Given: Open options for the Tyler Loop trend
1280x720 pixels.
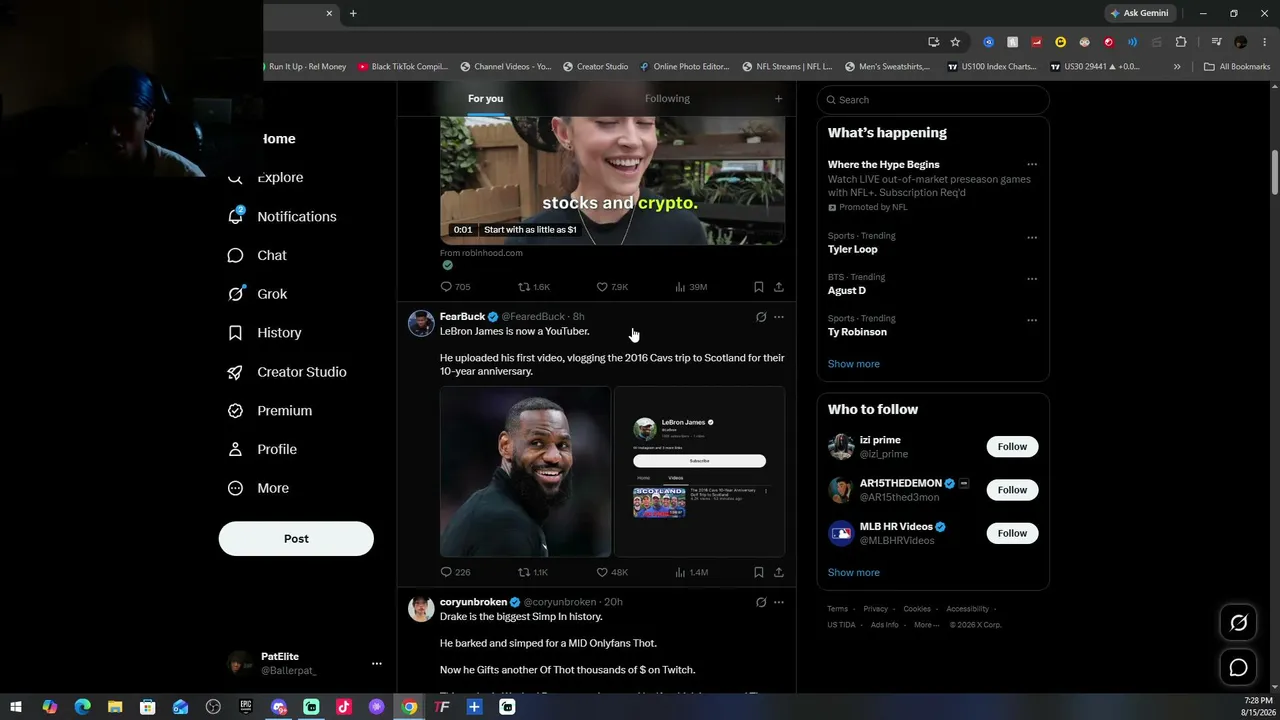Looking at the screenshot, I should click(1032, 238).
